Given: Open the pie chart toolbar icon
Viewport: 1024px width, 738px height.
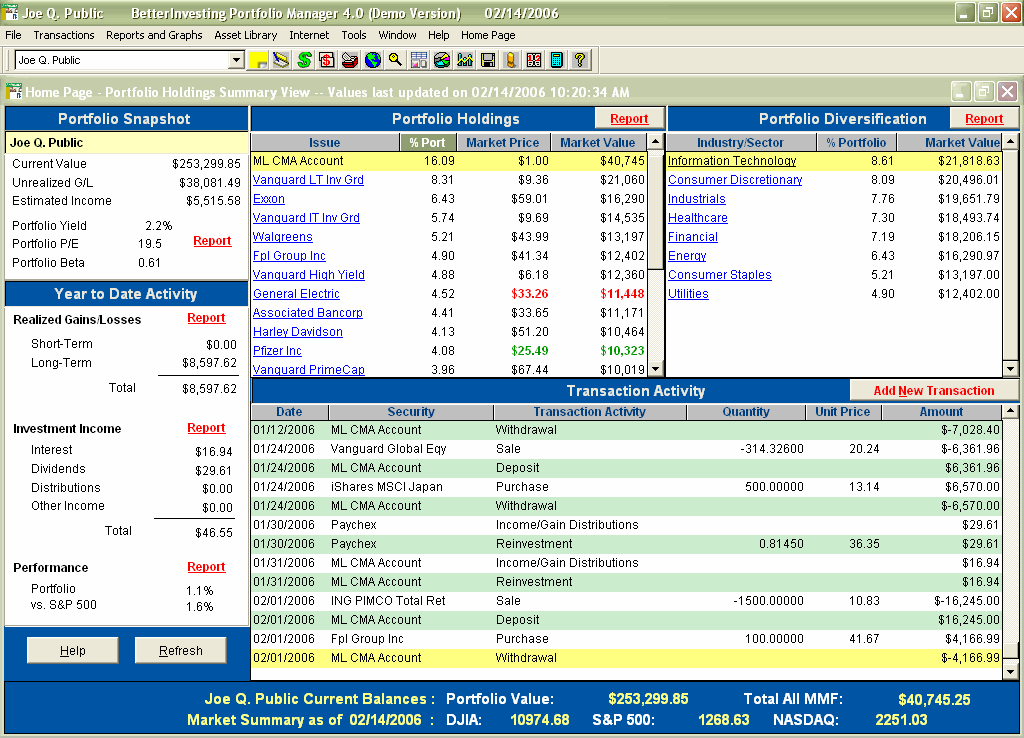Looking at the screenshot, I should [x=442, y=60].
